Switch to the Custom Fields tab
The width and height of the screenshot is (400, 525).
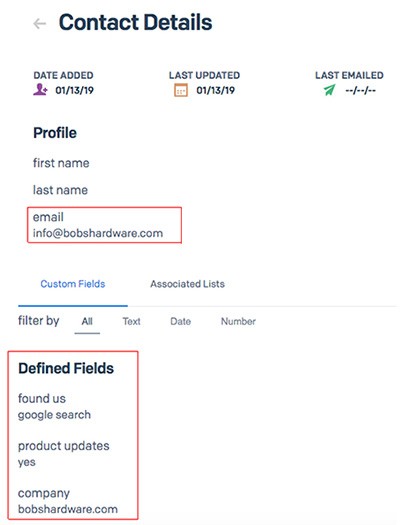(x=73, y=284)
